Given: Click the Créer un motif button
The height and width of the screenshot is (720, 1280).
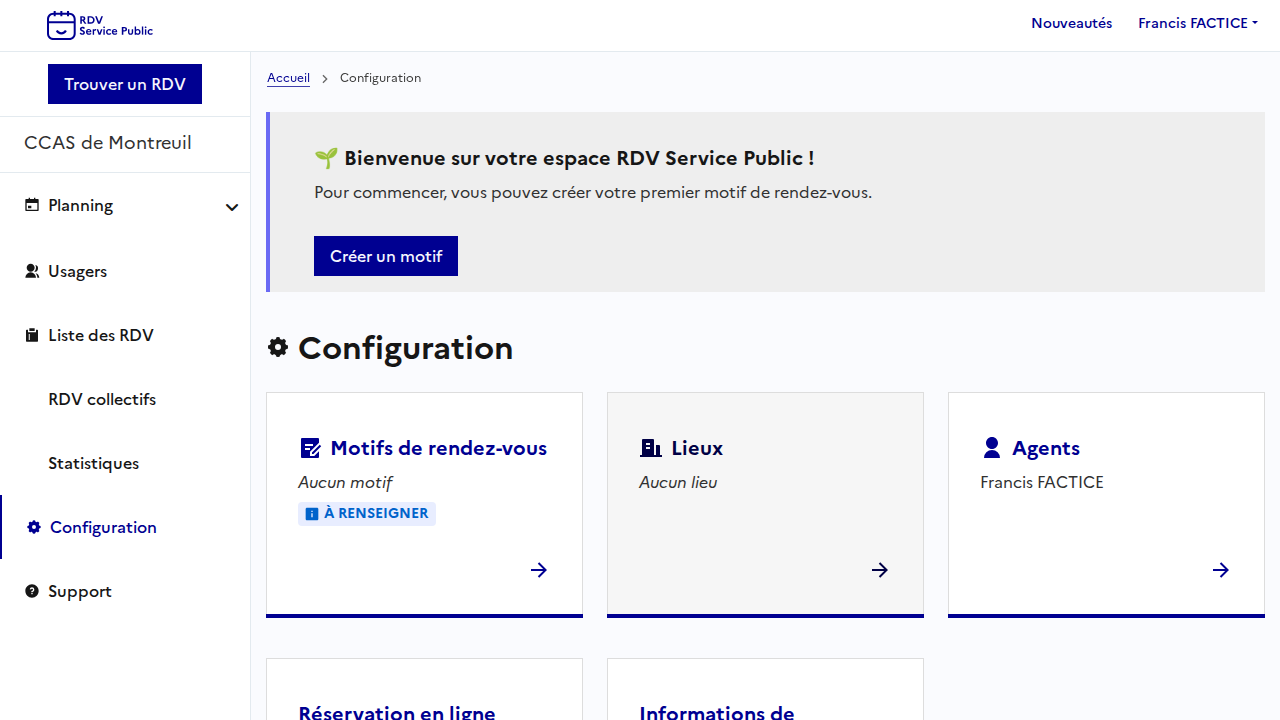Looking at the screenshot, I should pyautogui.click(x=386, y=256).
